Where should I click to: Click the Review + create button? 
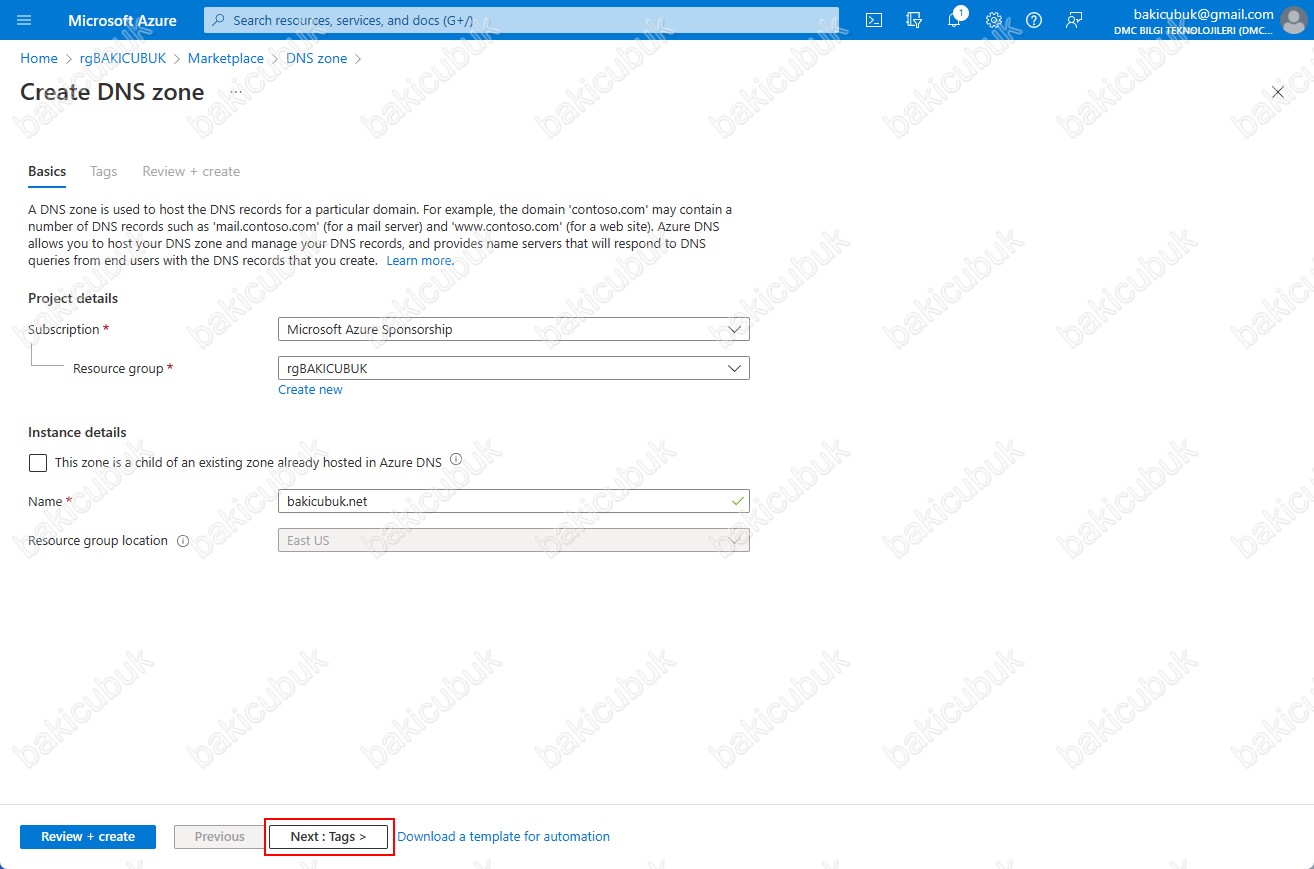pos(88,837)
